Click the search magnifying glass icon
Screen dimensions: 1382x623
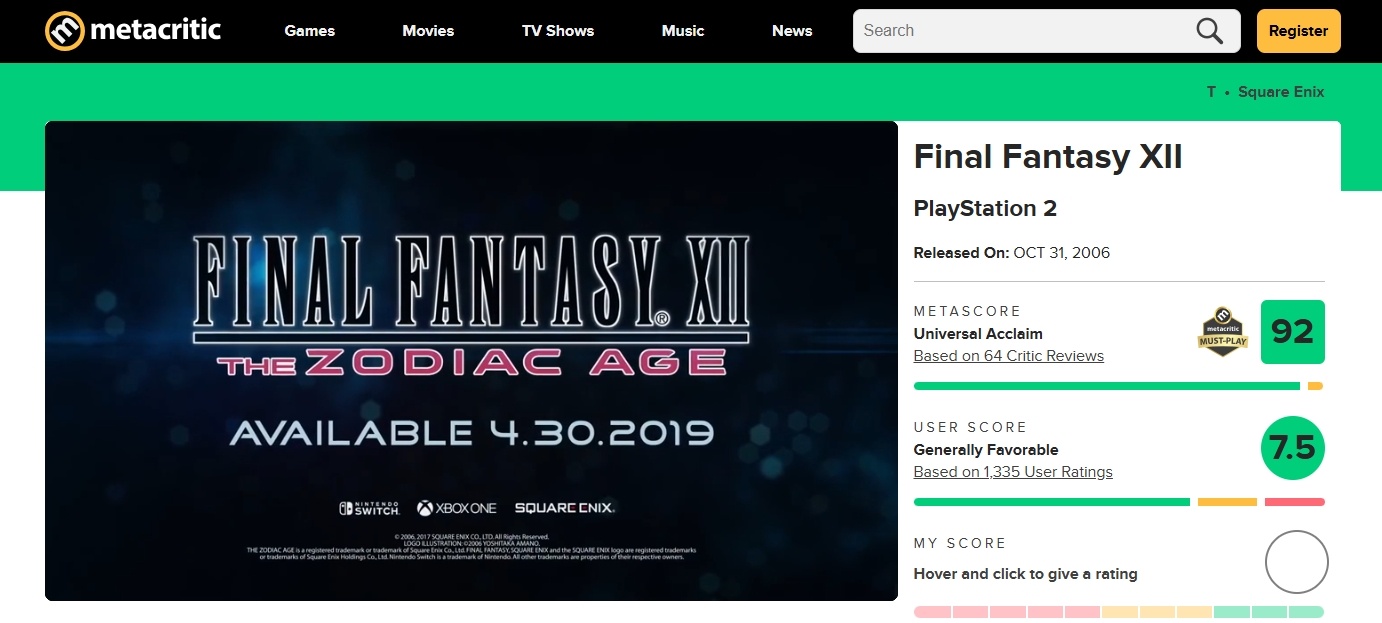(x=1209, y=30)
